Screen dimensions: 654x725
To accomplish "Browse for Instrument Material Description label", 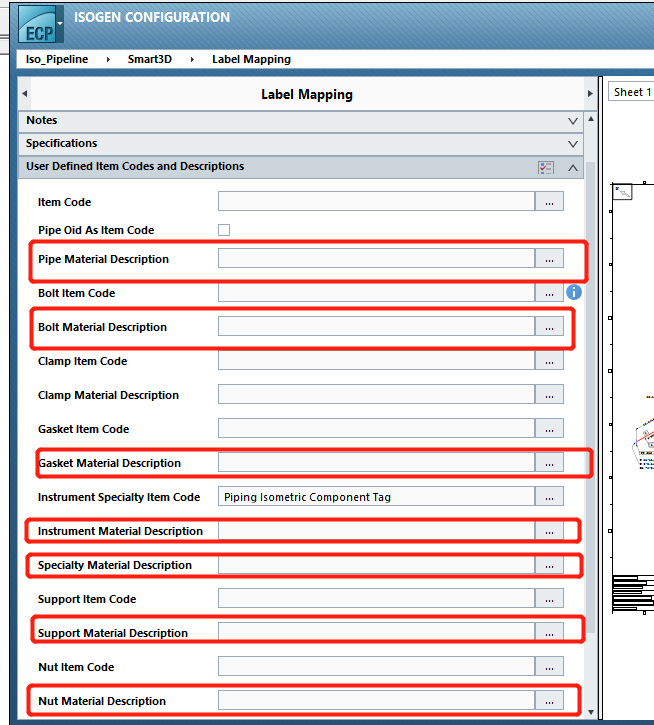I will (x=549, y=530).
